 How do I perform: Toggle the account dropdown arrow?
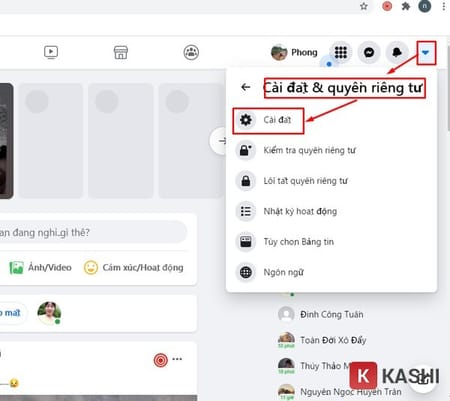425,52
